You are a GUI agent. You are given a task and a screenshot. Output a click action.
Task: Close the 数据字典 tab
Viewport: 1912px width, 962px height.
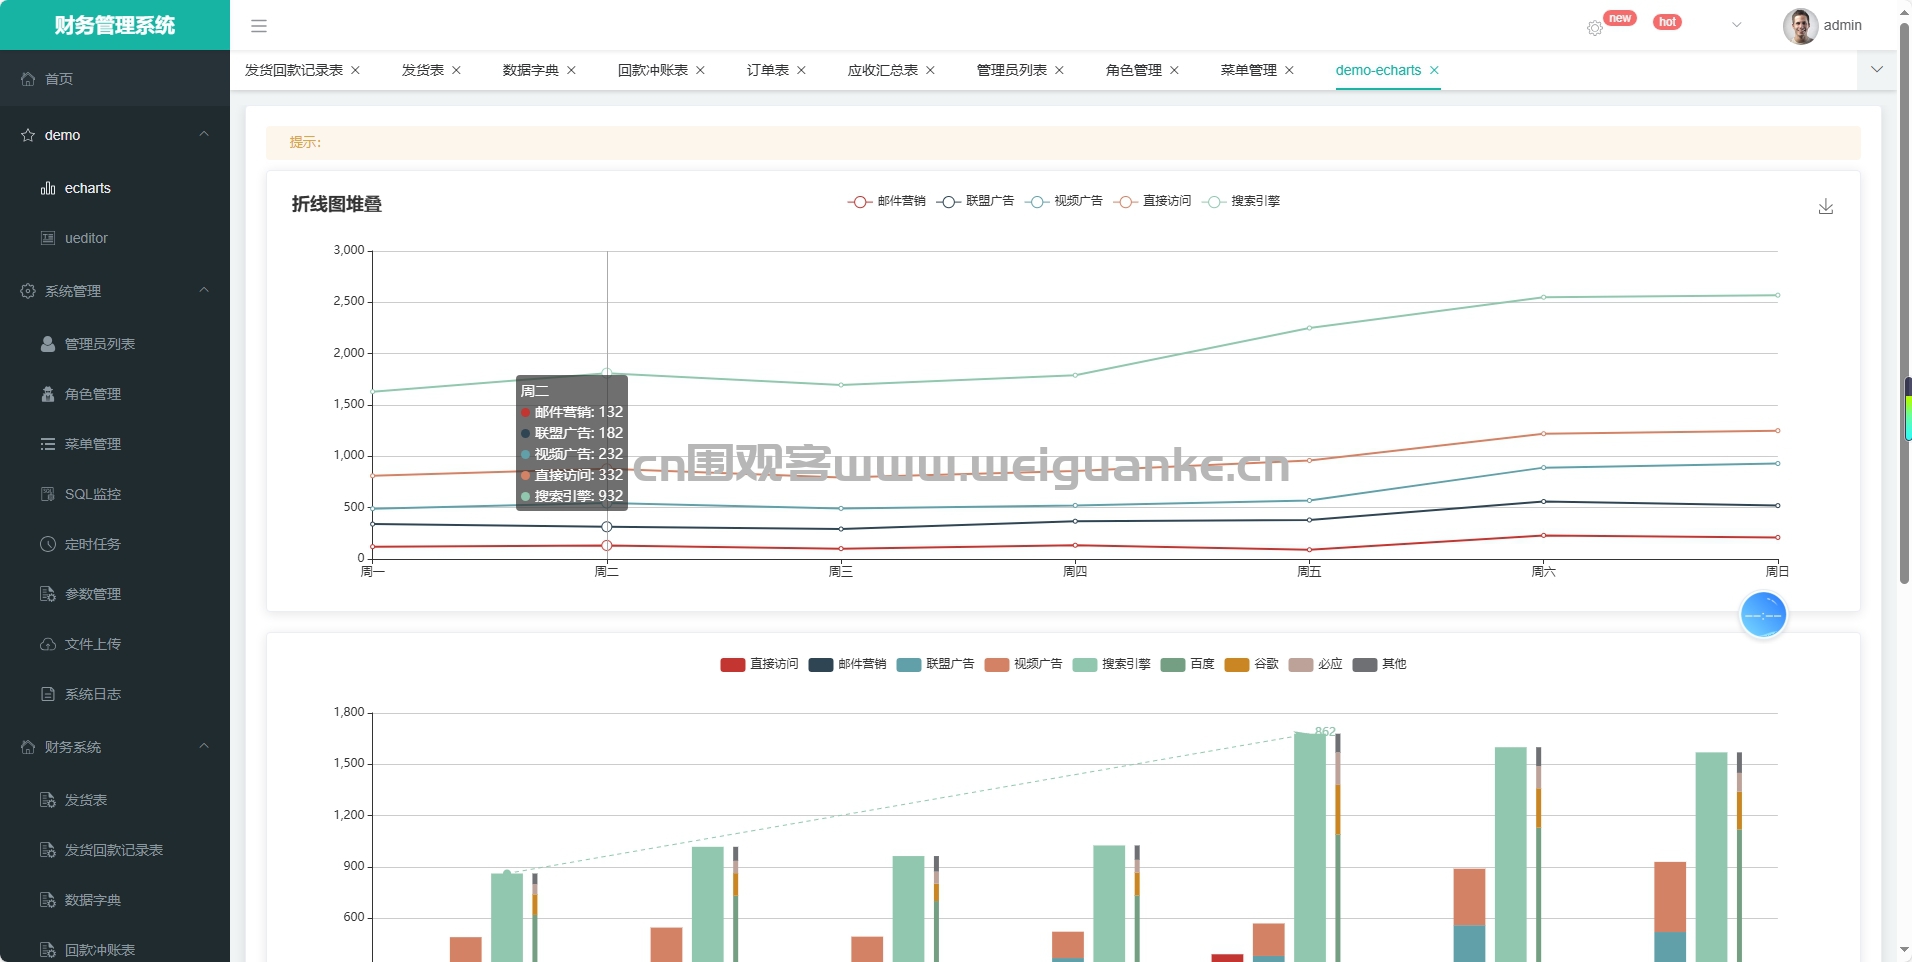click(571, 70)
